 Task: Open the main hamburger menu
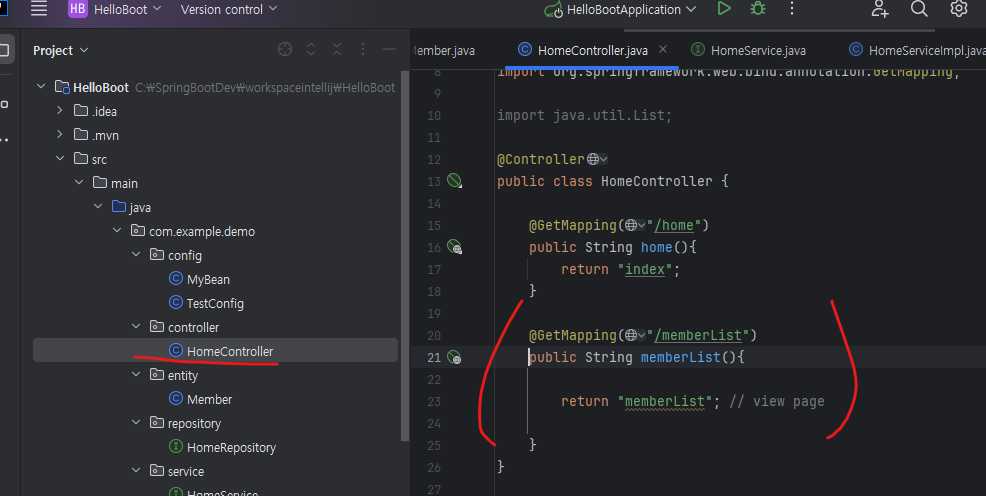pos(39,9)
